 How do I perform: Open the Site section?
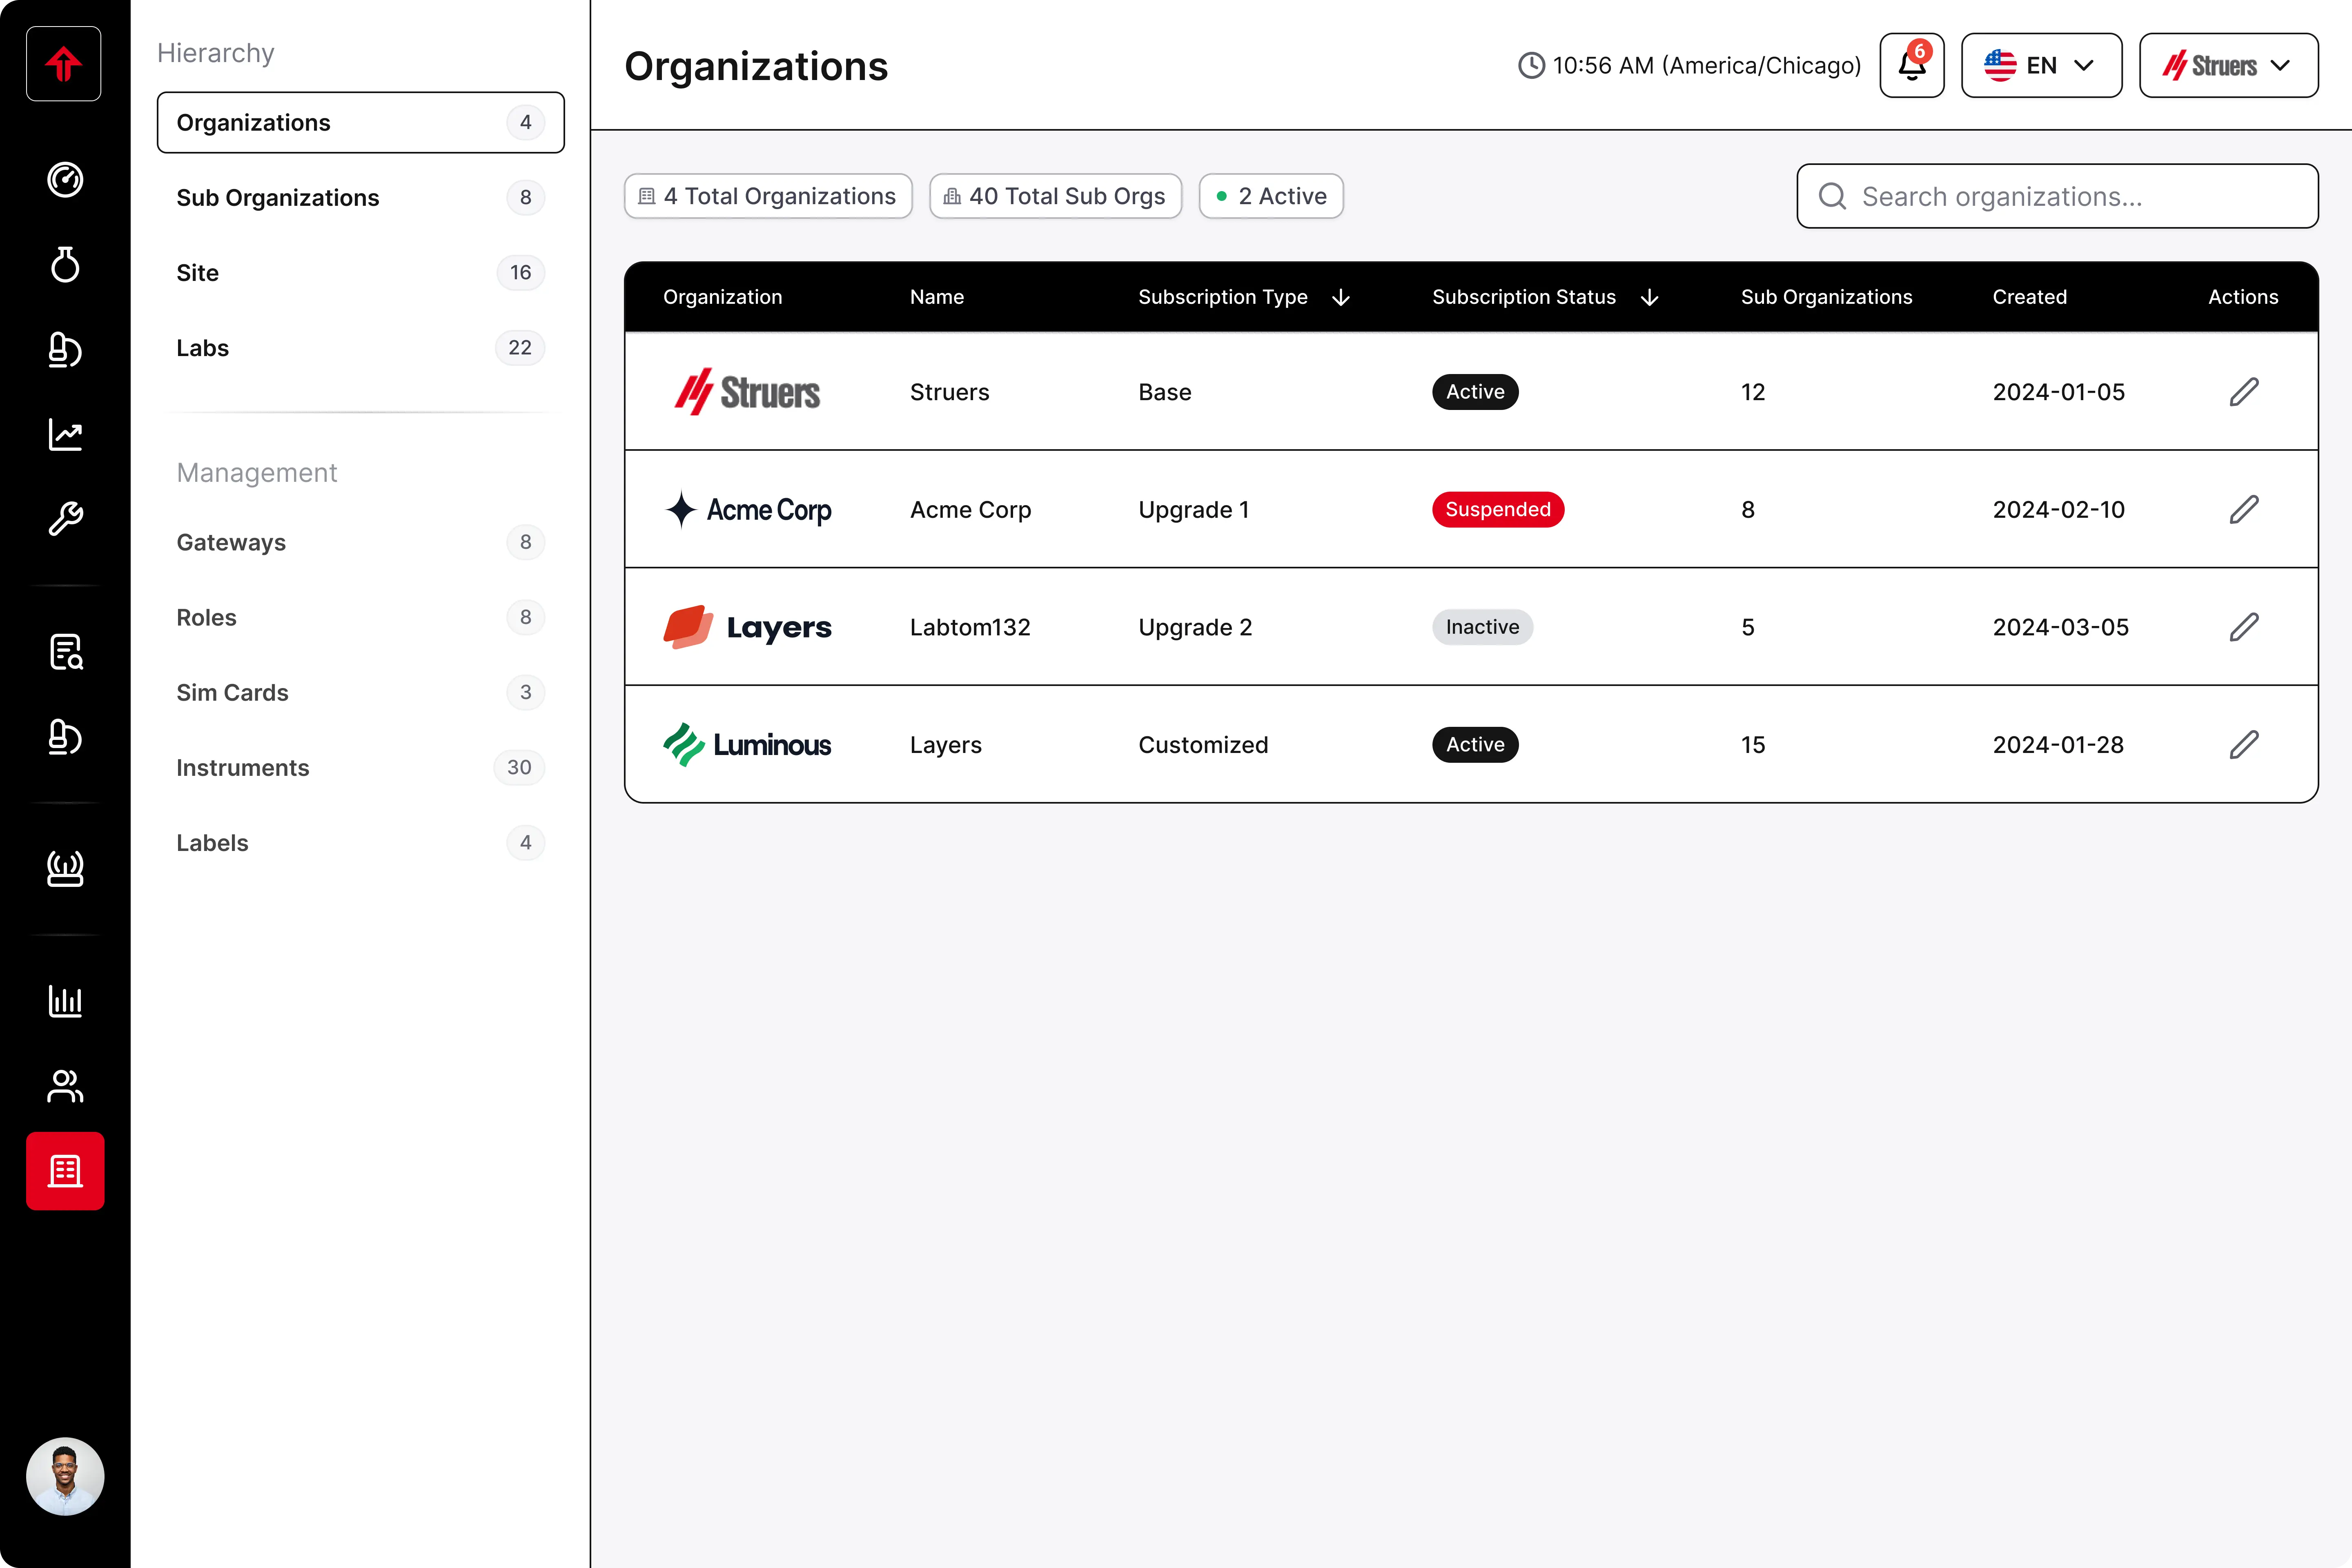coord(361,273)
